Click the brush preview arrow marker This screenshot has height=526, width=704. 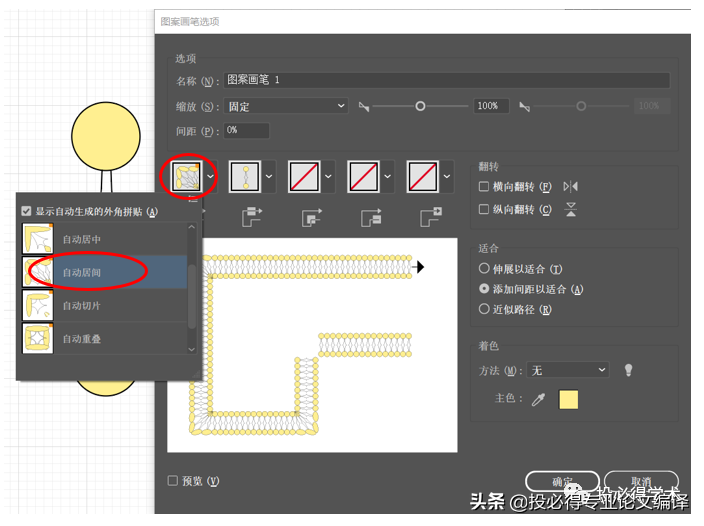419,267
